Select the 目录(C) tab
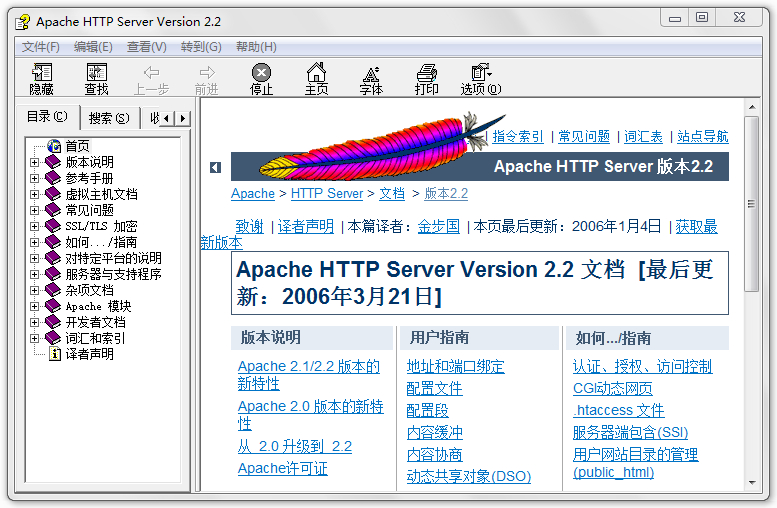777x508 pixels. click(47, 116)
